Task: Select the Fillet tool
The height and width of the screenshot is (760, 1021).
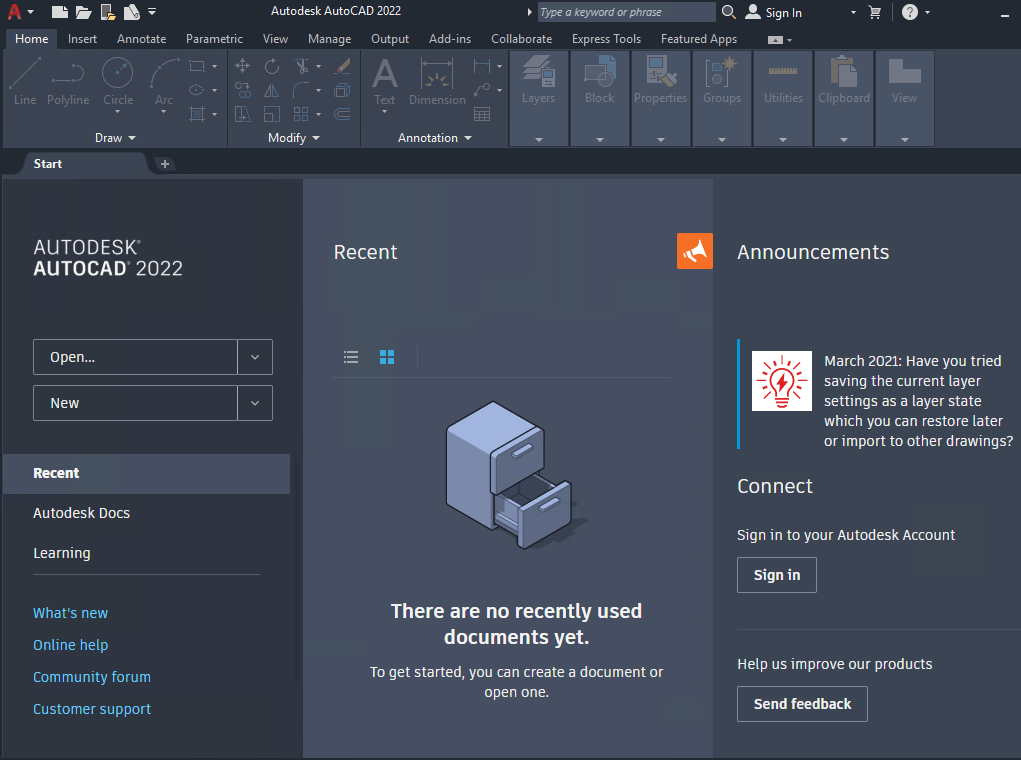Action: [301, 90]
